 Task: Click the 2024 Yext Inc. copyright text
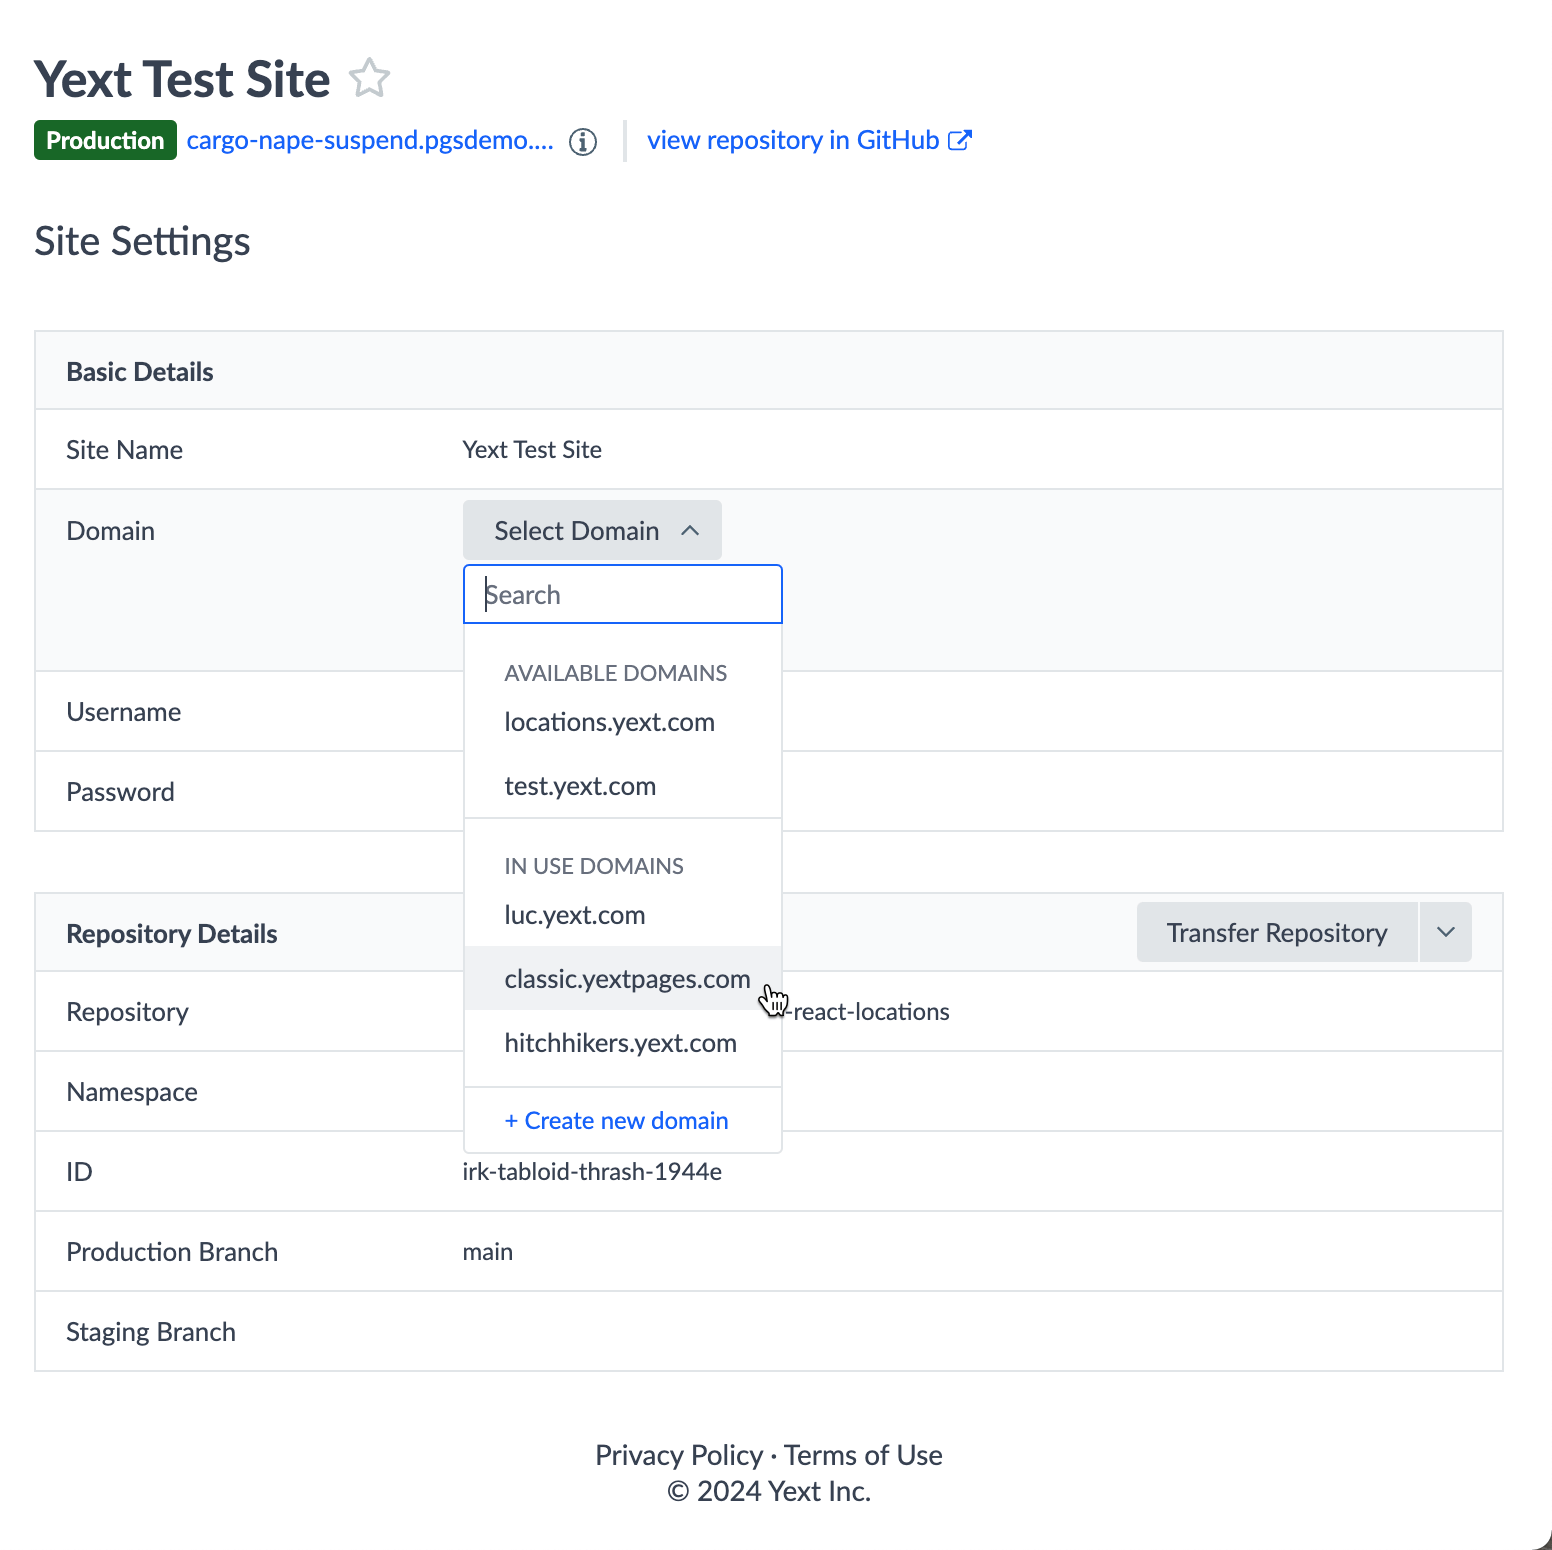pos(769,1491)
